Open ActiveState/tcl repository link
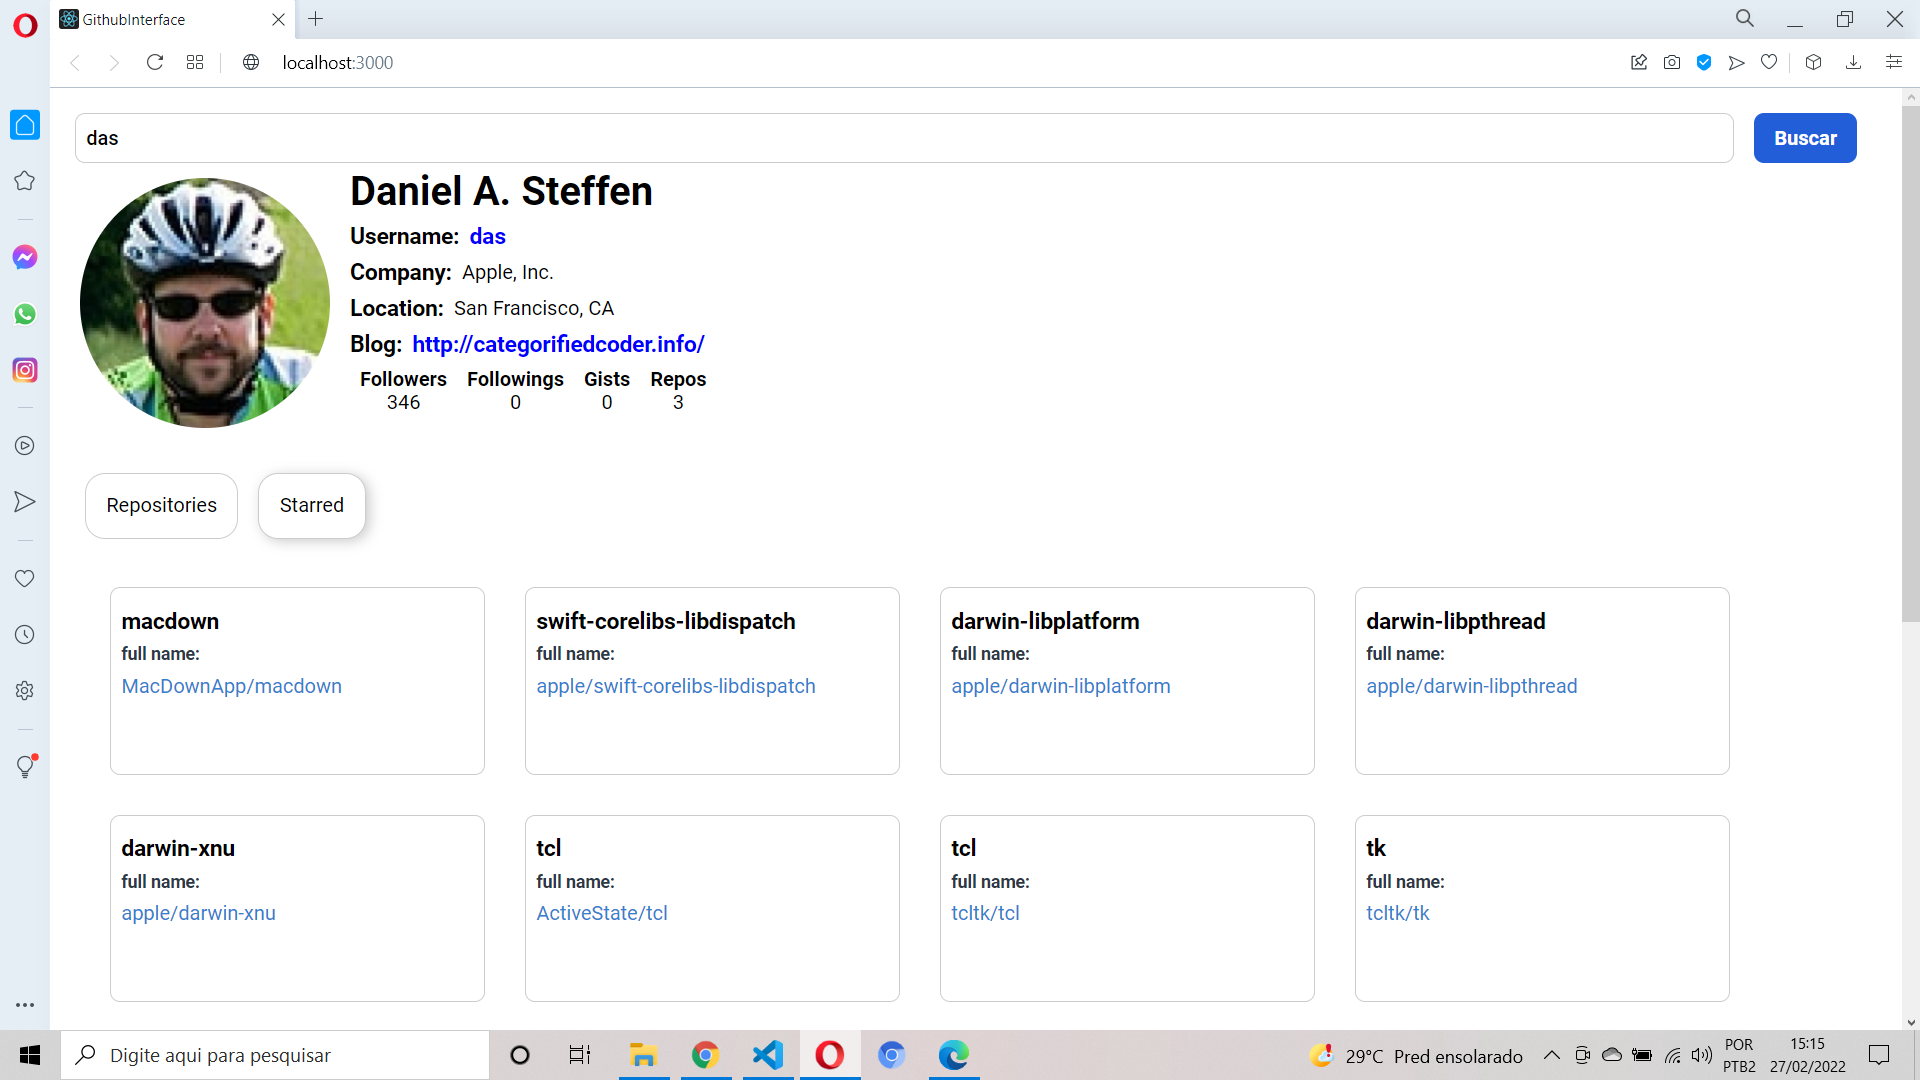The height and width of the screenshot is (1080, 1920). coord(602,914)
